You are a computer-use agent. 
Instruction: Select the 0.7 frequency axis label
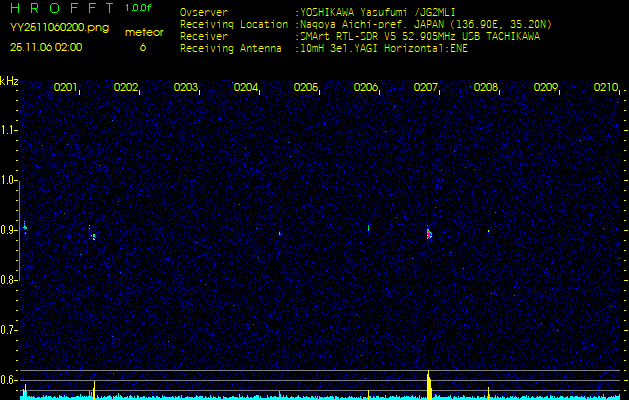coord(9,329)
